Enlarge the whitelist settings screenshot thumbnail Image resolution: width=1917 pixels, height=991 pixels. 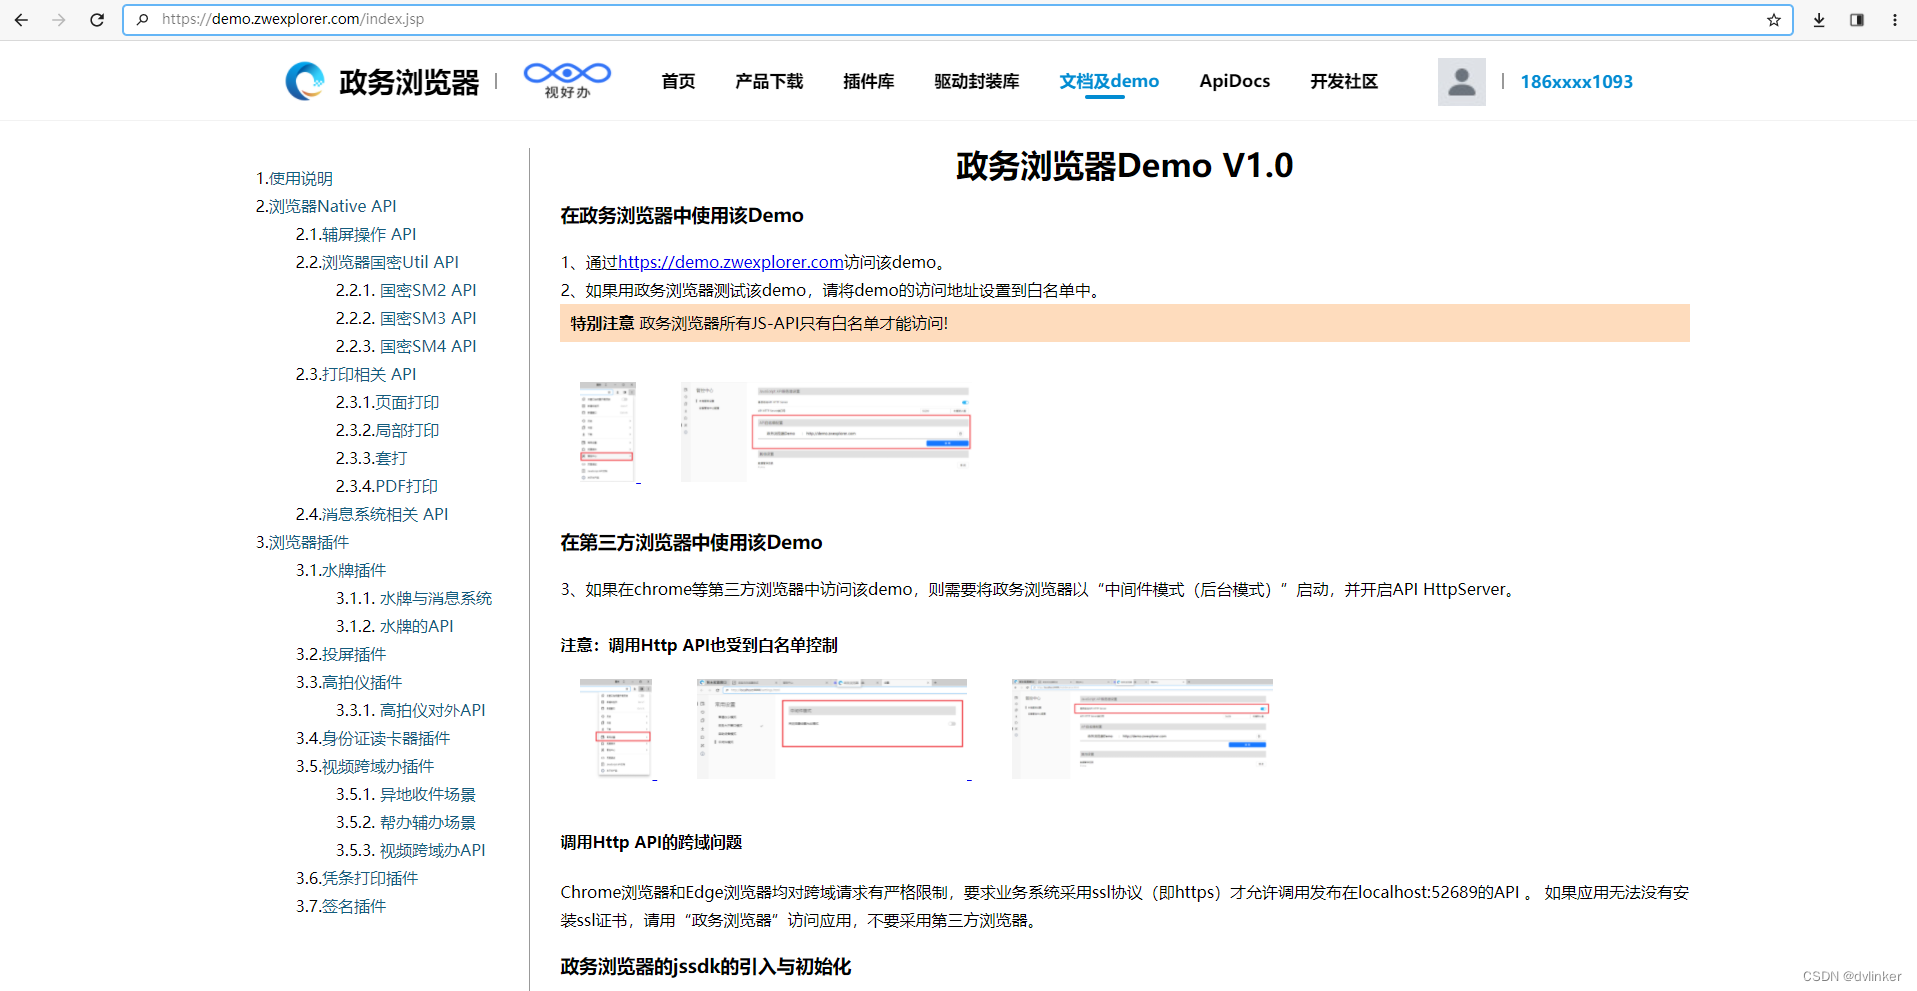(x=826, y=432)
